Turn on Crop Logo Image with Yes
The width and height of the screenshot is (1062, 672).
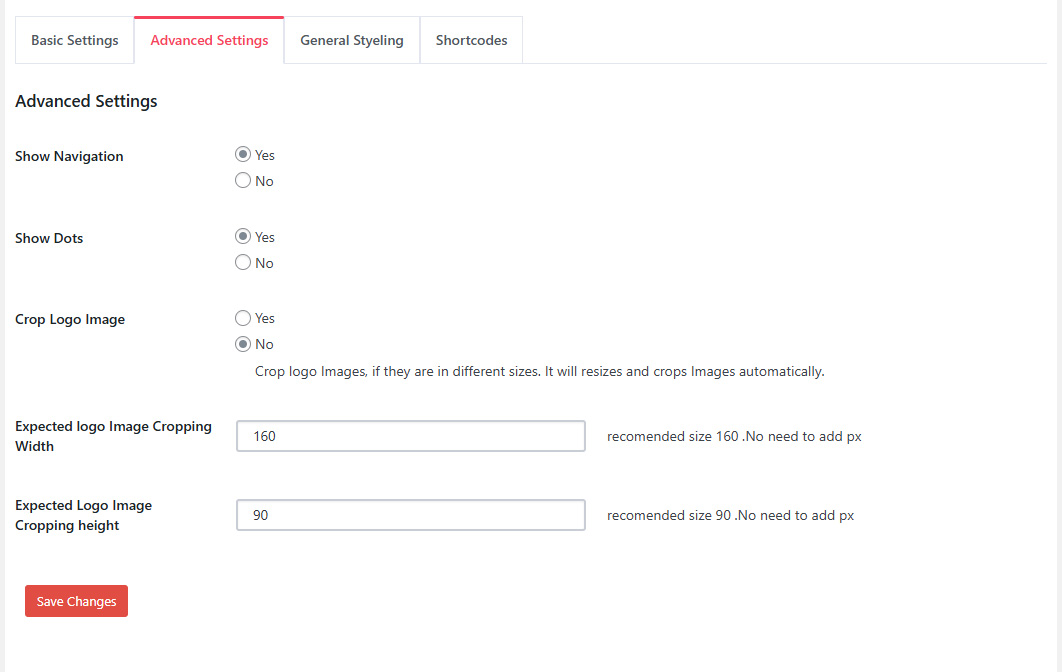(x=243, y=318)
